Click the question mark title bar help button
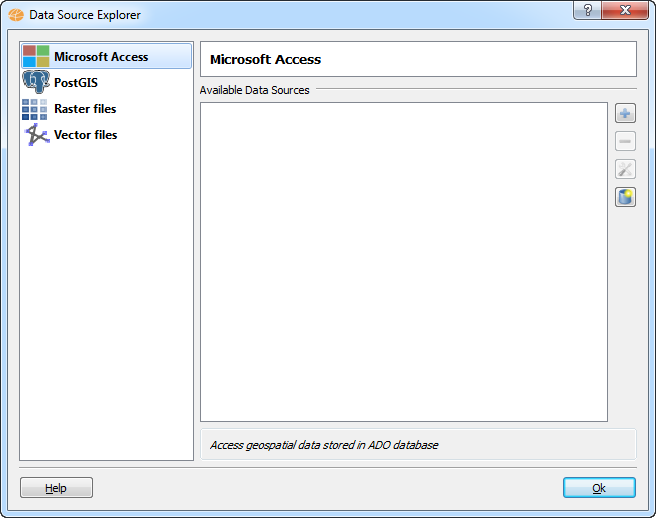The width and height of the screenshot is (656, 518). [x=587, y=10]
